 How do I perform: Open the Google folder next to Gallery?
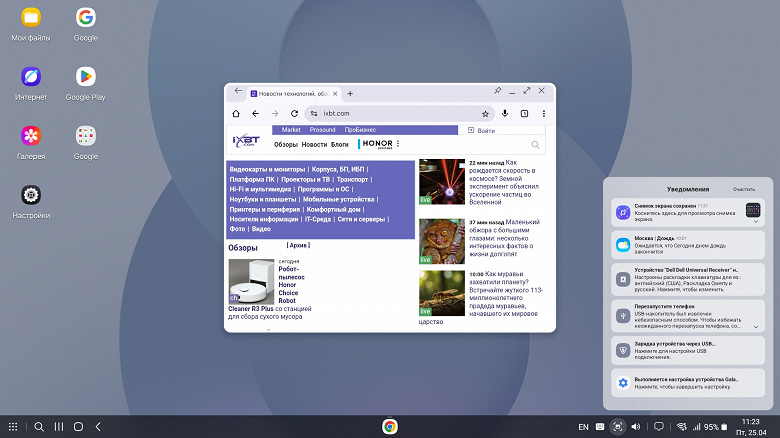click(x=86, y=136)
